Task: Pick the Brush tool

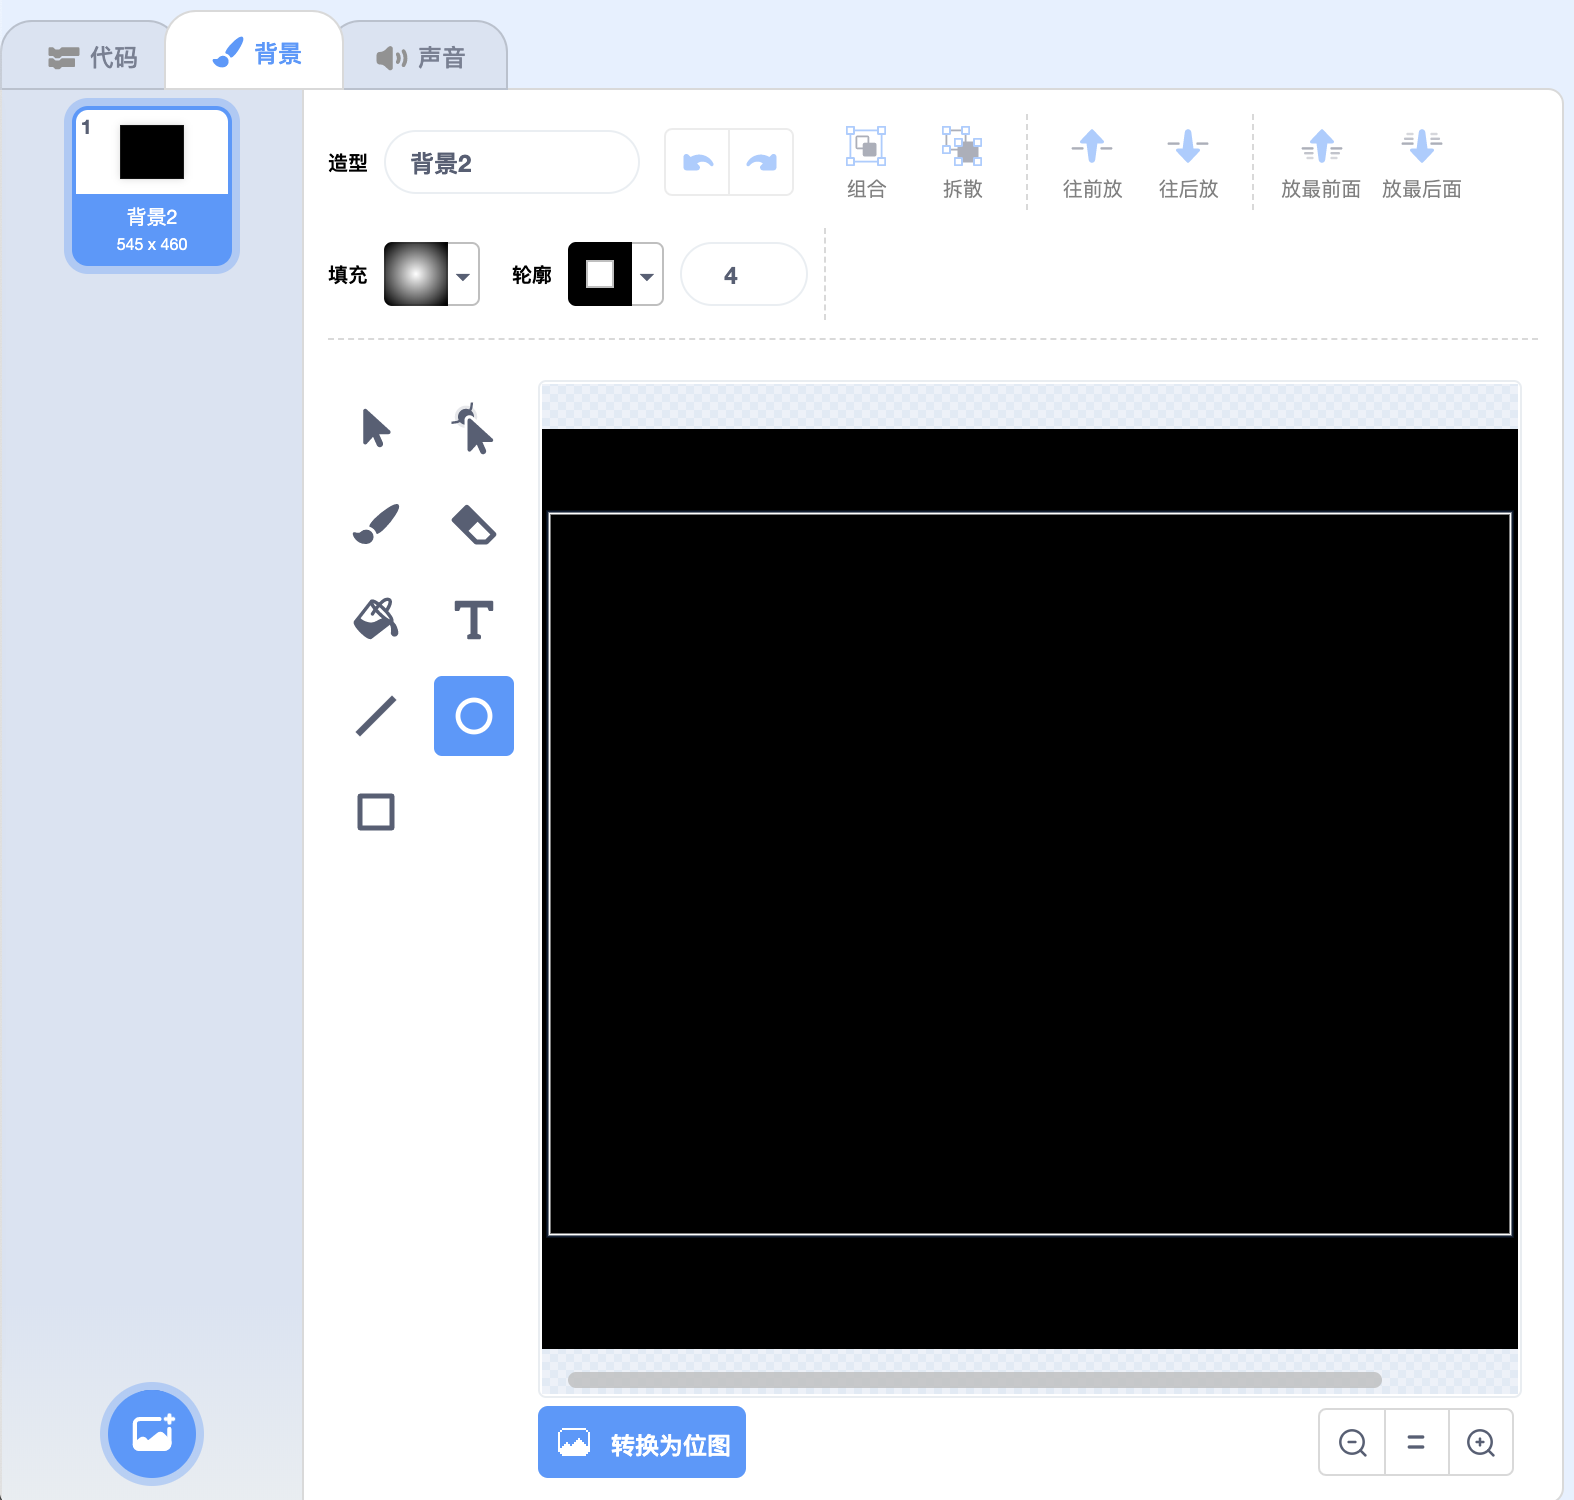Action: point(375,524)
